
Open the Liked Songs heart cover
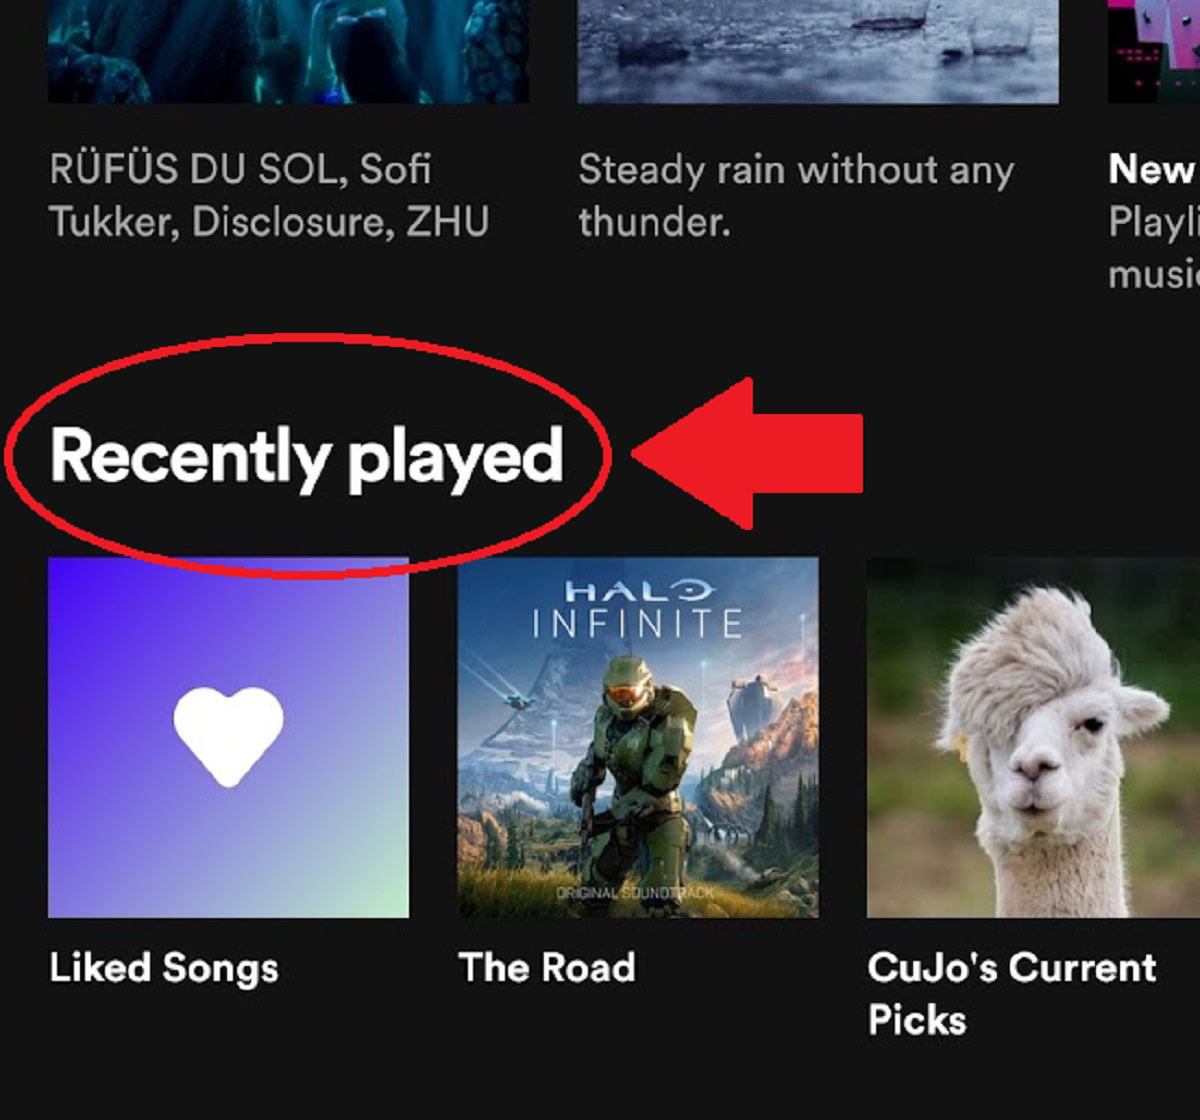[x=228, y=737]
